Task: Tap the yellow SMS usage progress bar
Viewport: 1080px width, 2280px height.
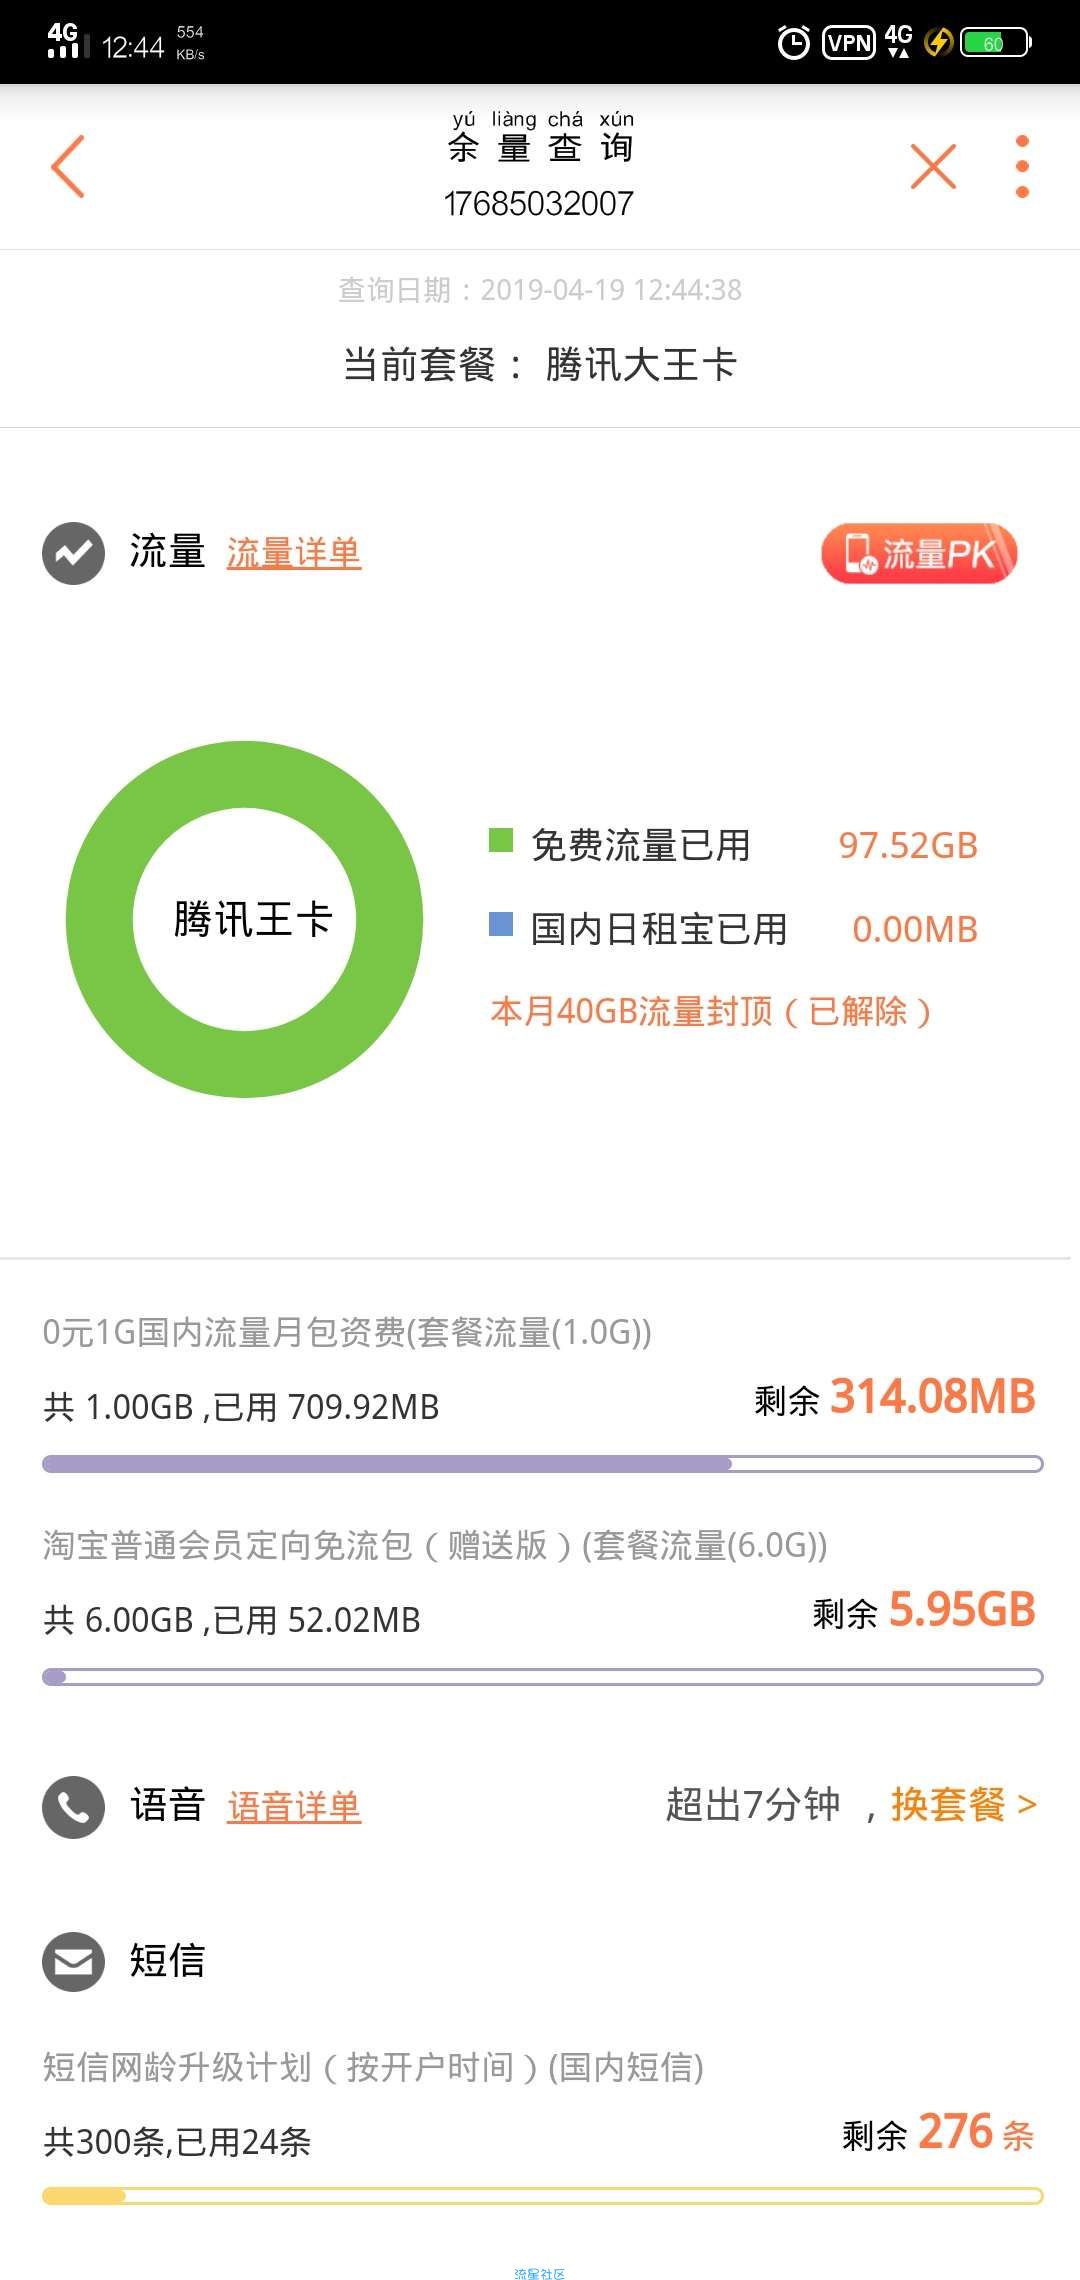Action: (542, 2196)
